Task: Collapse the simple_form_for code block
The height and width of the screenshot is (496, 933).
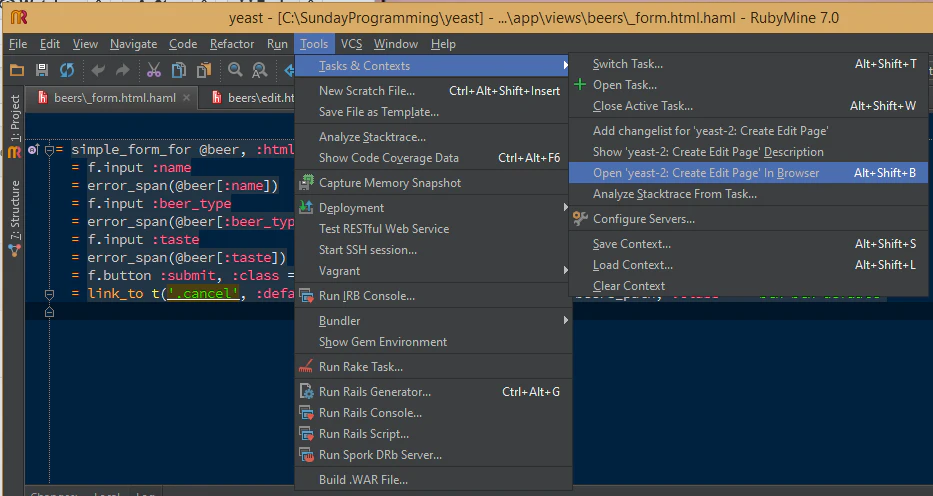Action: (x=49, y=150)
